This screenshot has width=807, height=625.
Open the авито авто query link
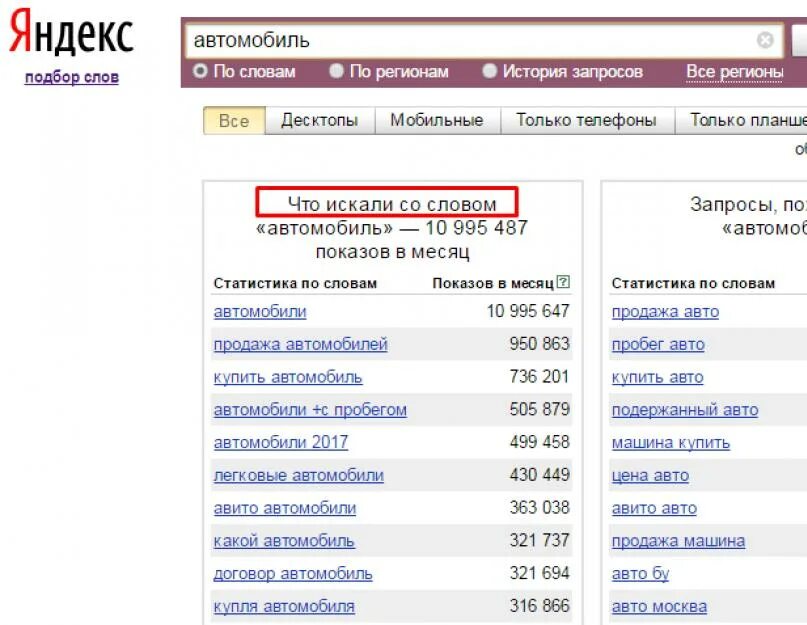[654, 508]
